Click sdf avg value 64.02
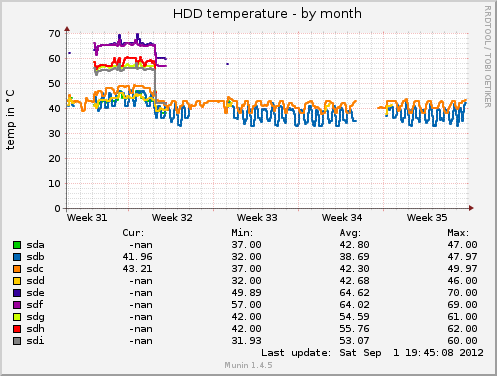This screenshot has height=376, width=497. pos(354,305)
